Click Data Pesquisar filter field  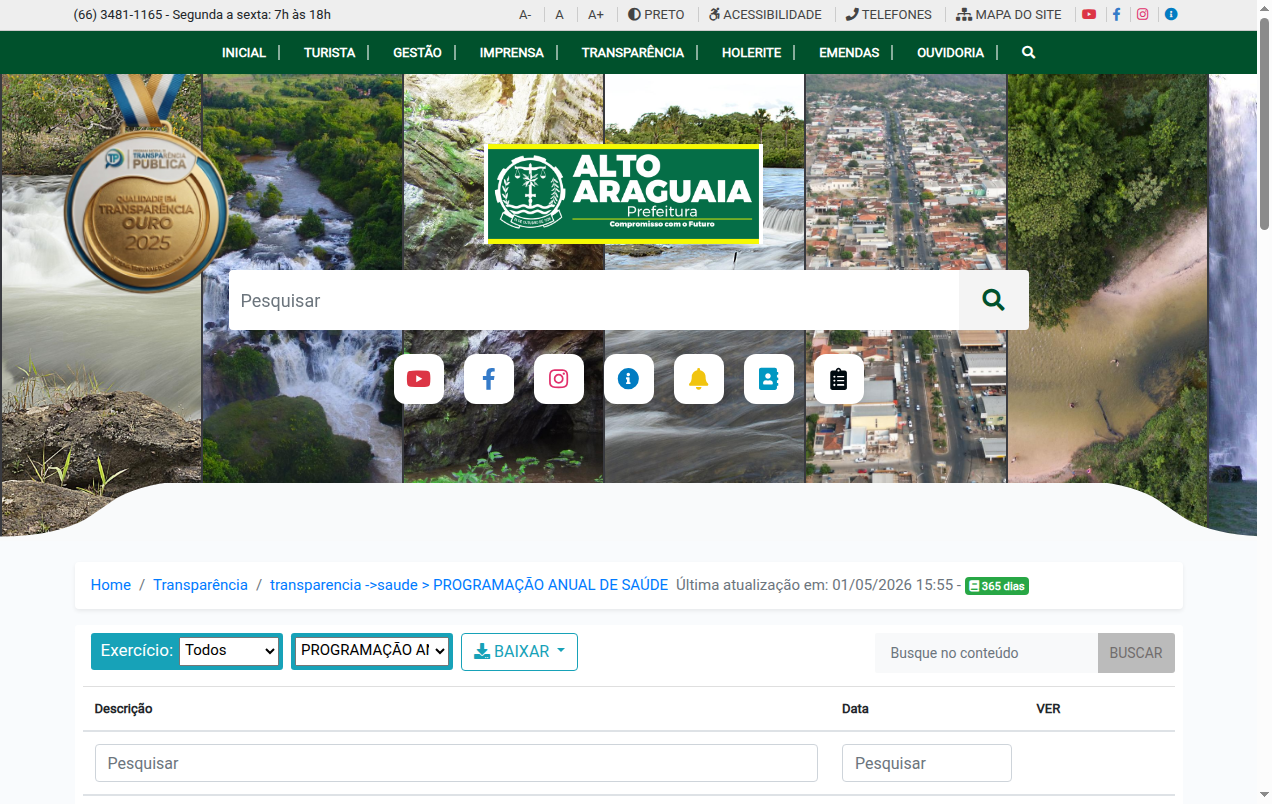click(x=927, y=763)
